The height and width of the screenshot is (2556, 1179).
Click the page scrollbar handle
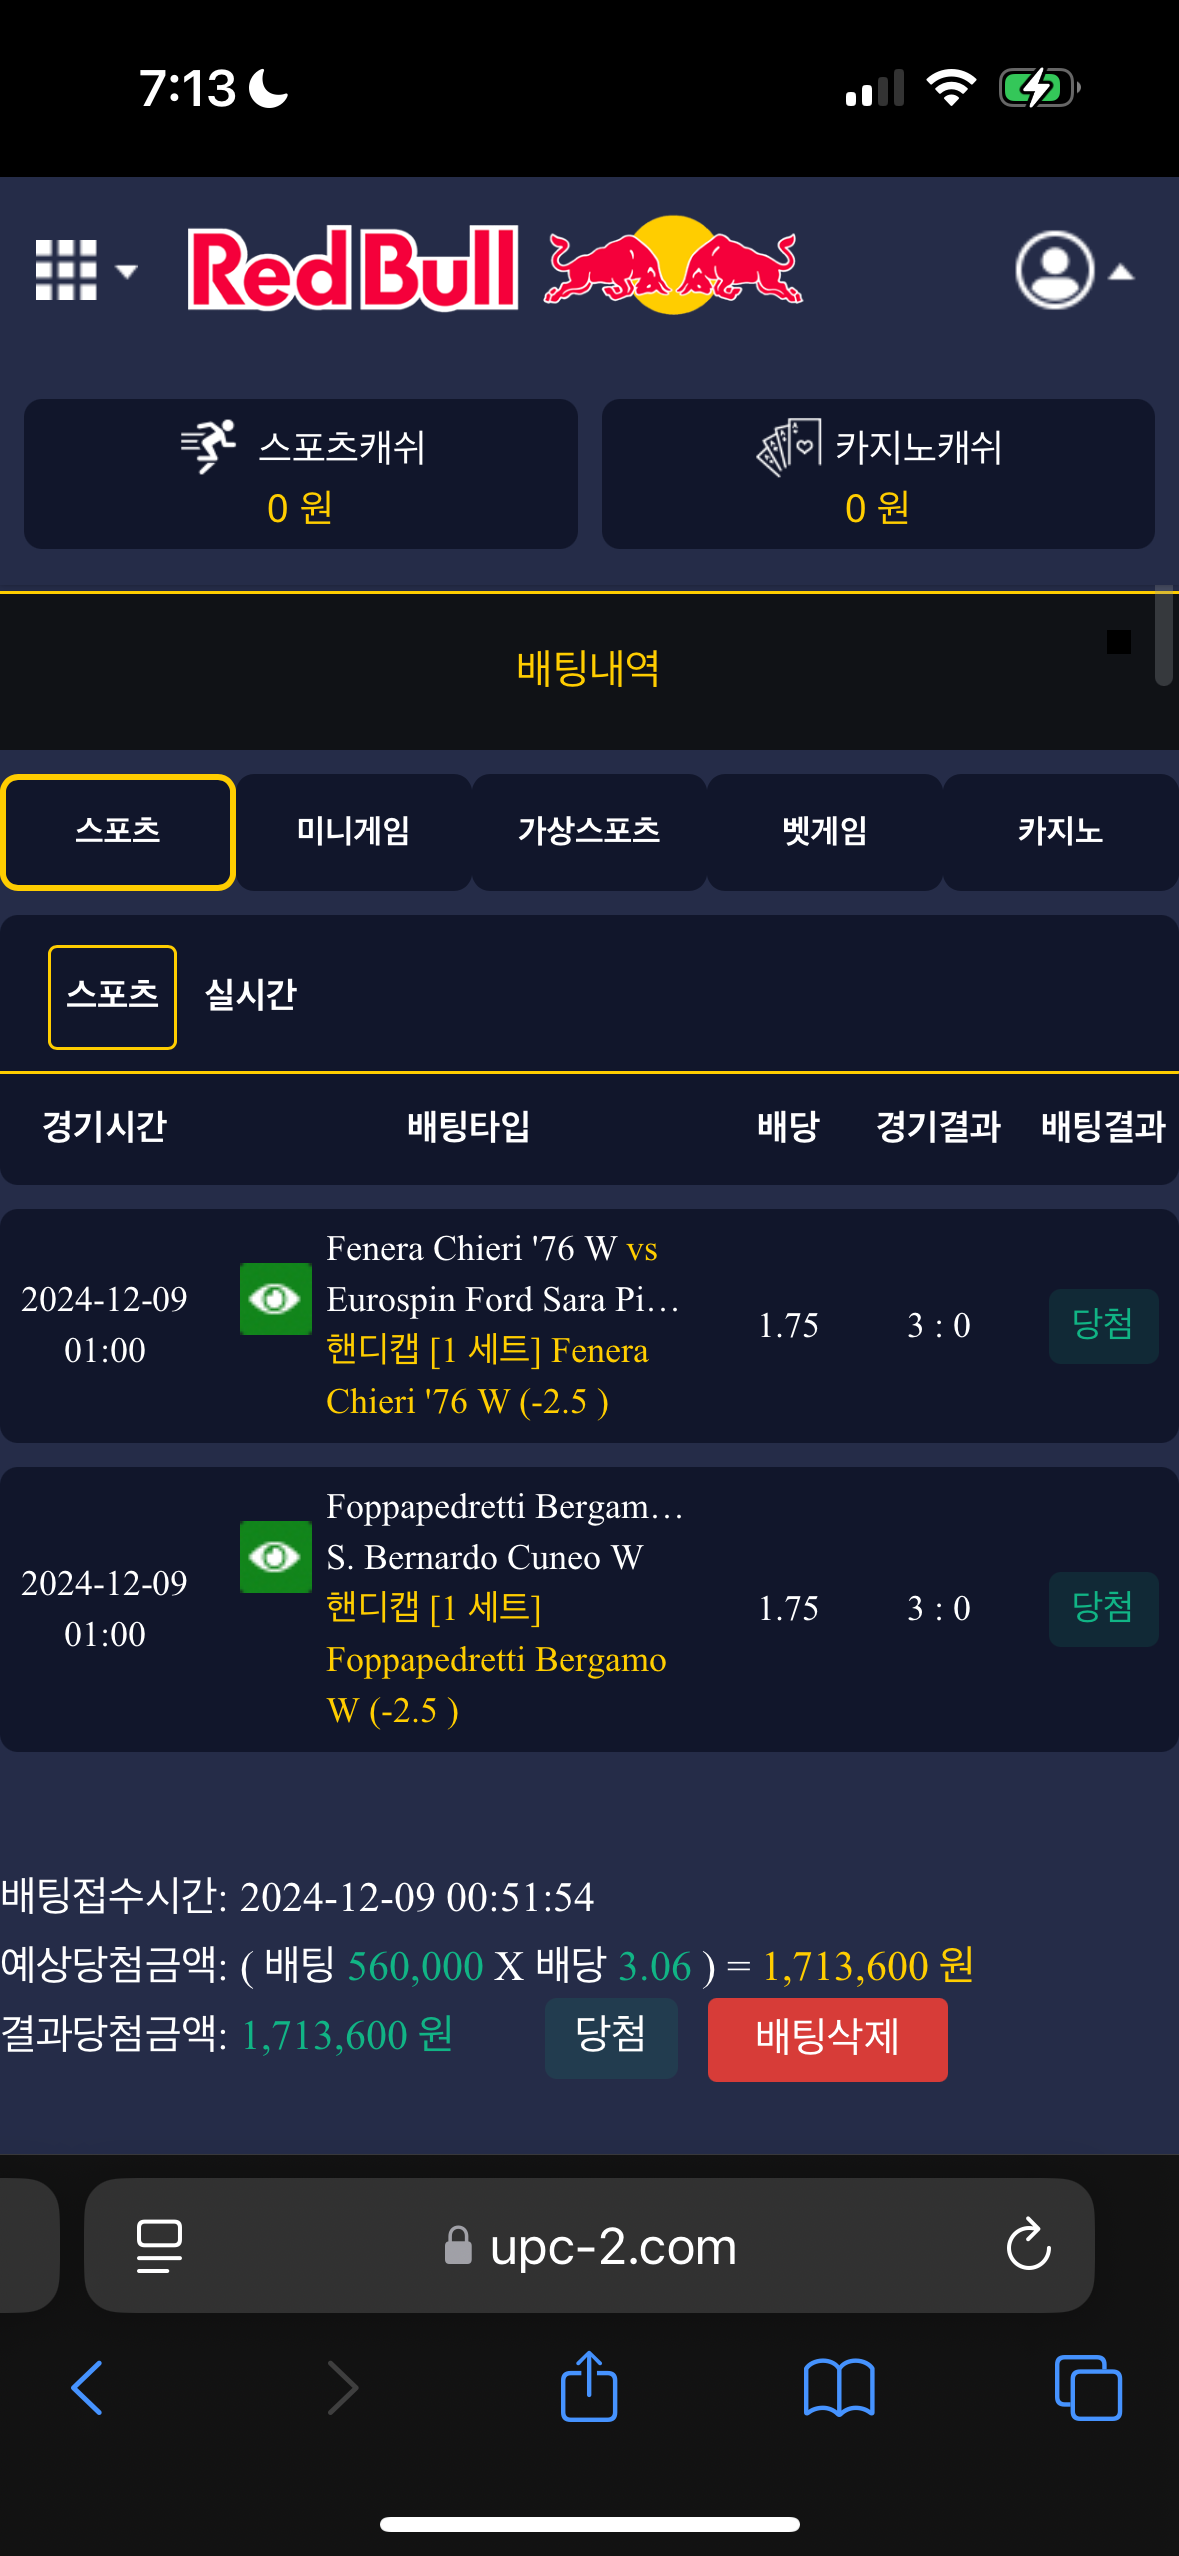coord(1162,636)
